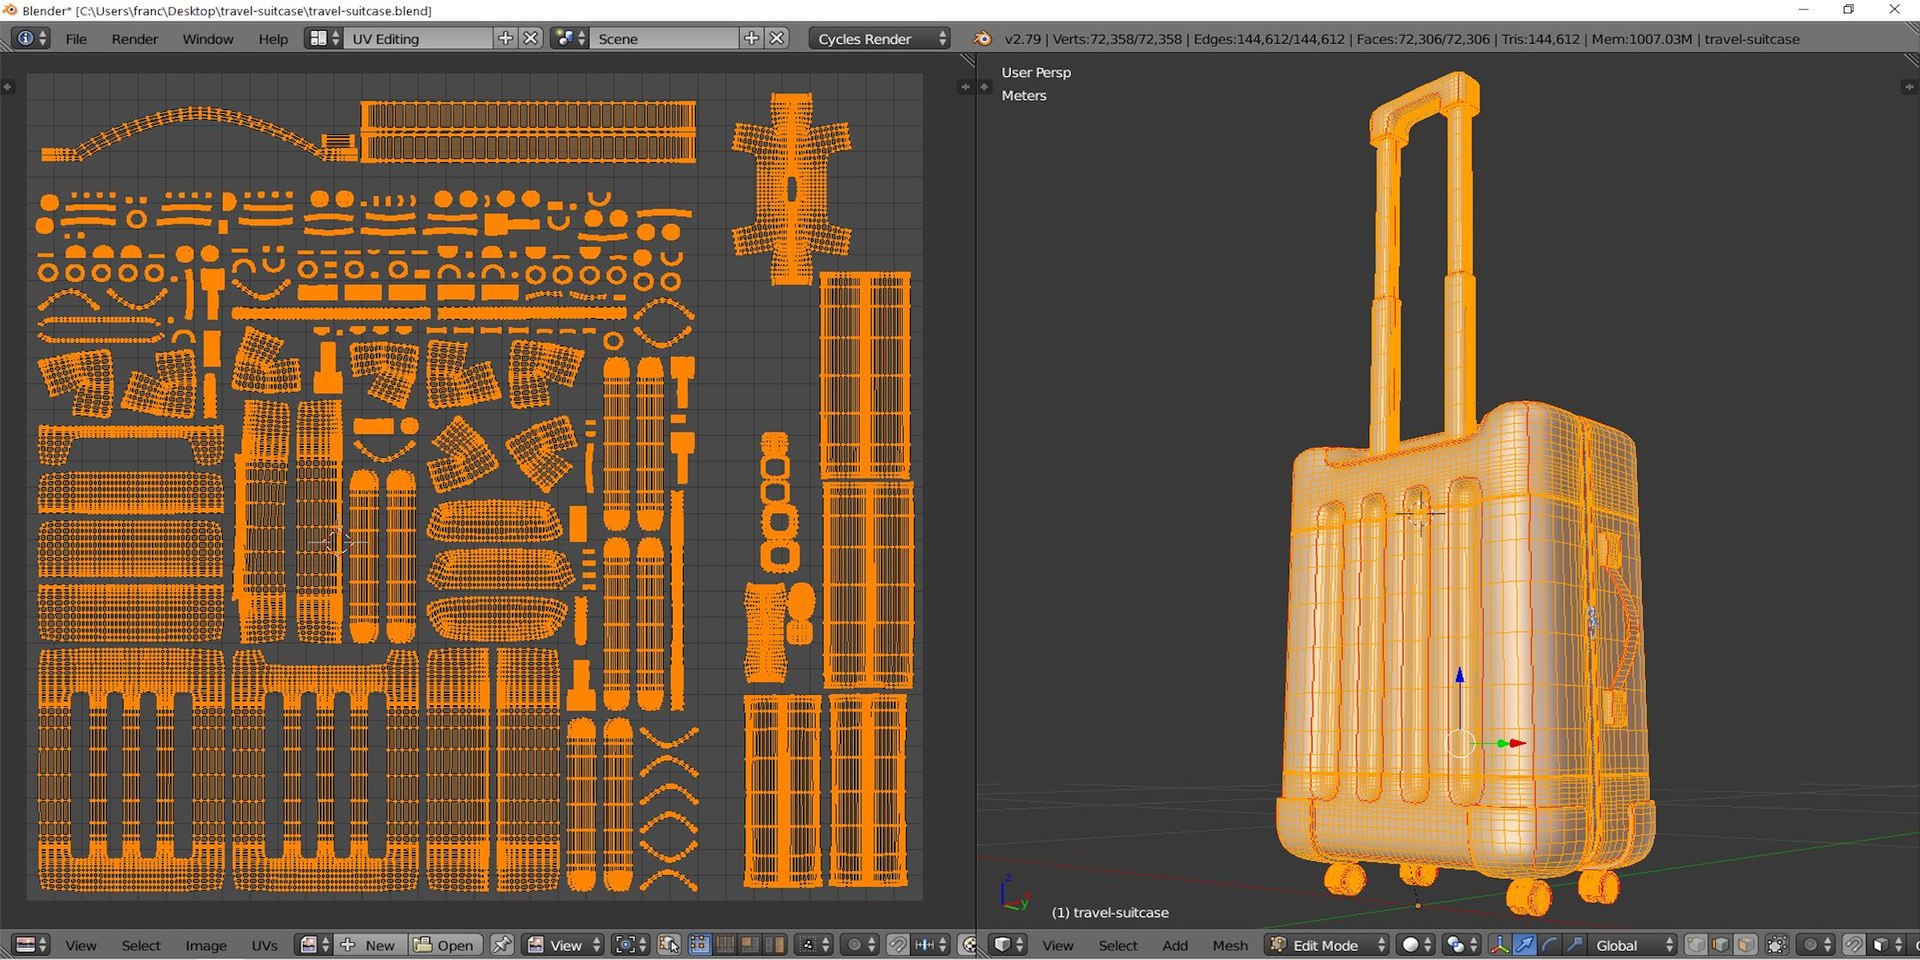The width and height of the screenshot is (1920, 960).
Task: Toggle the 3D manipulator axes icon
Action: [x=1499, y=944]
